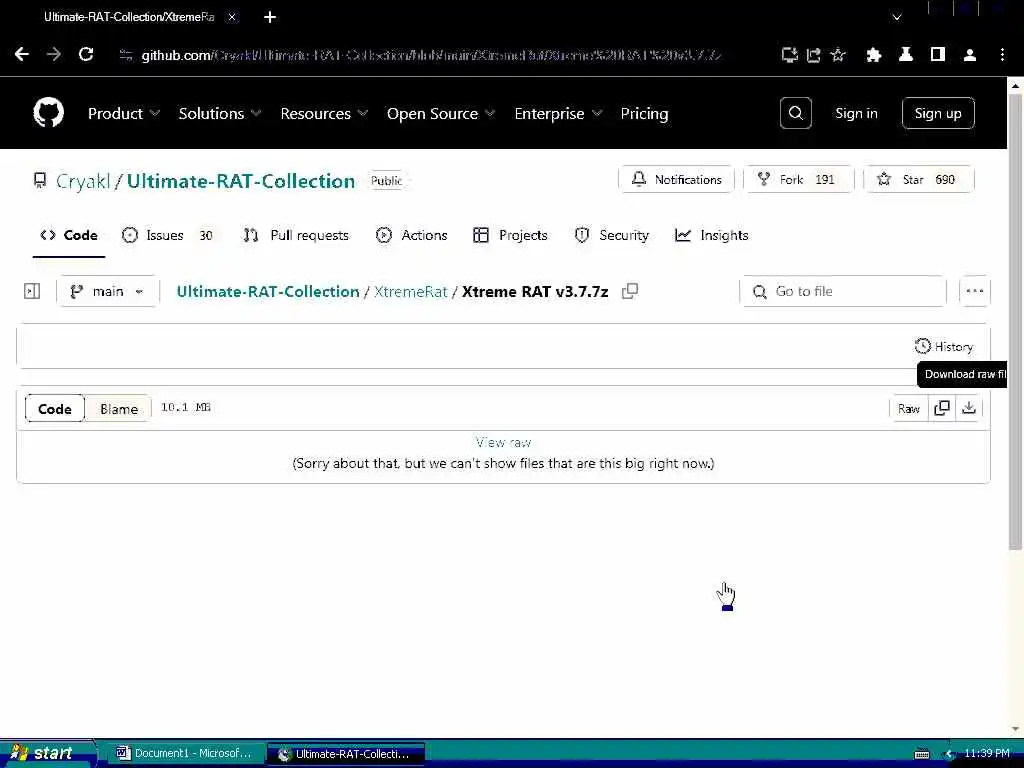This screenshot has width=1024, height=768.
Task: Click the page vertical scrollbar thumb
Action: [1015, 320]
